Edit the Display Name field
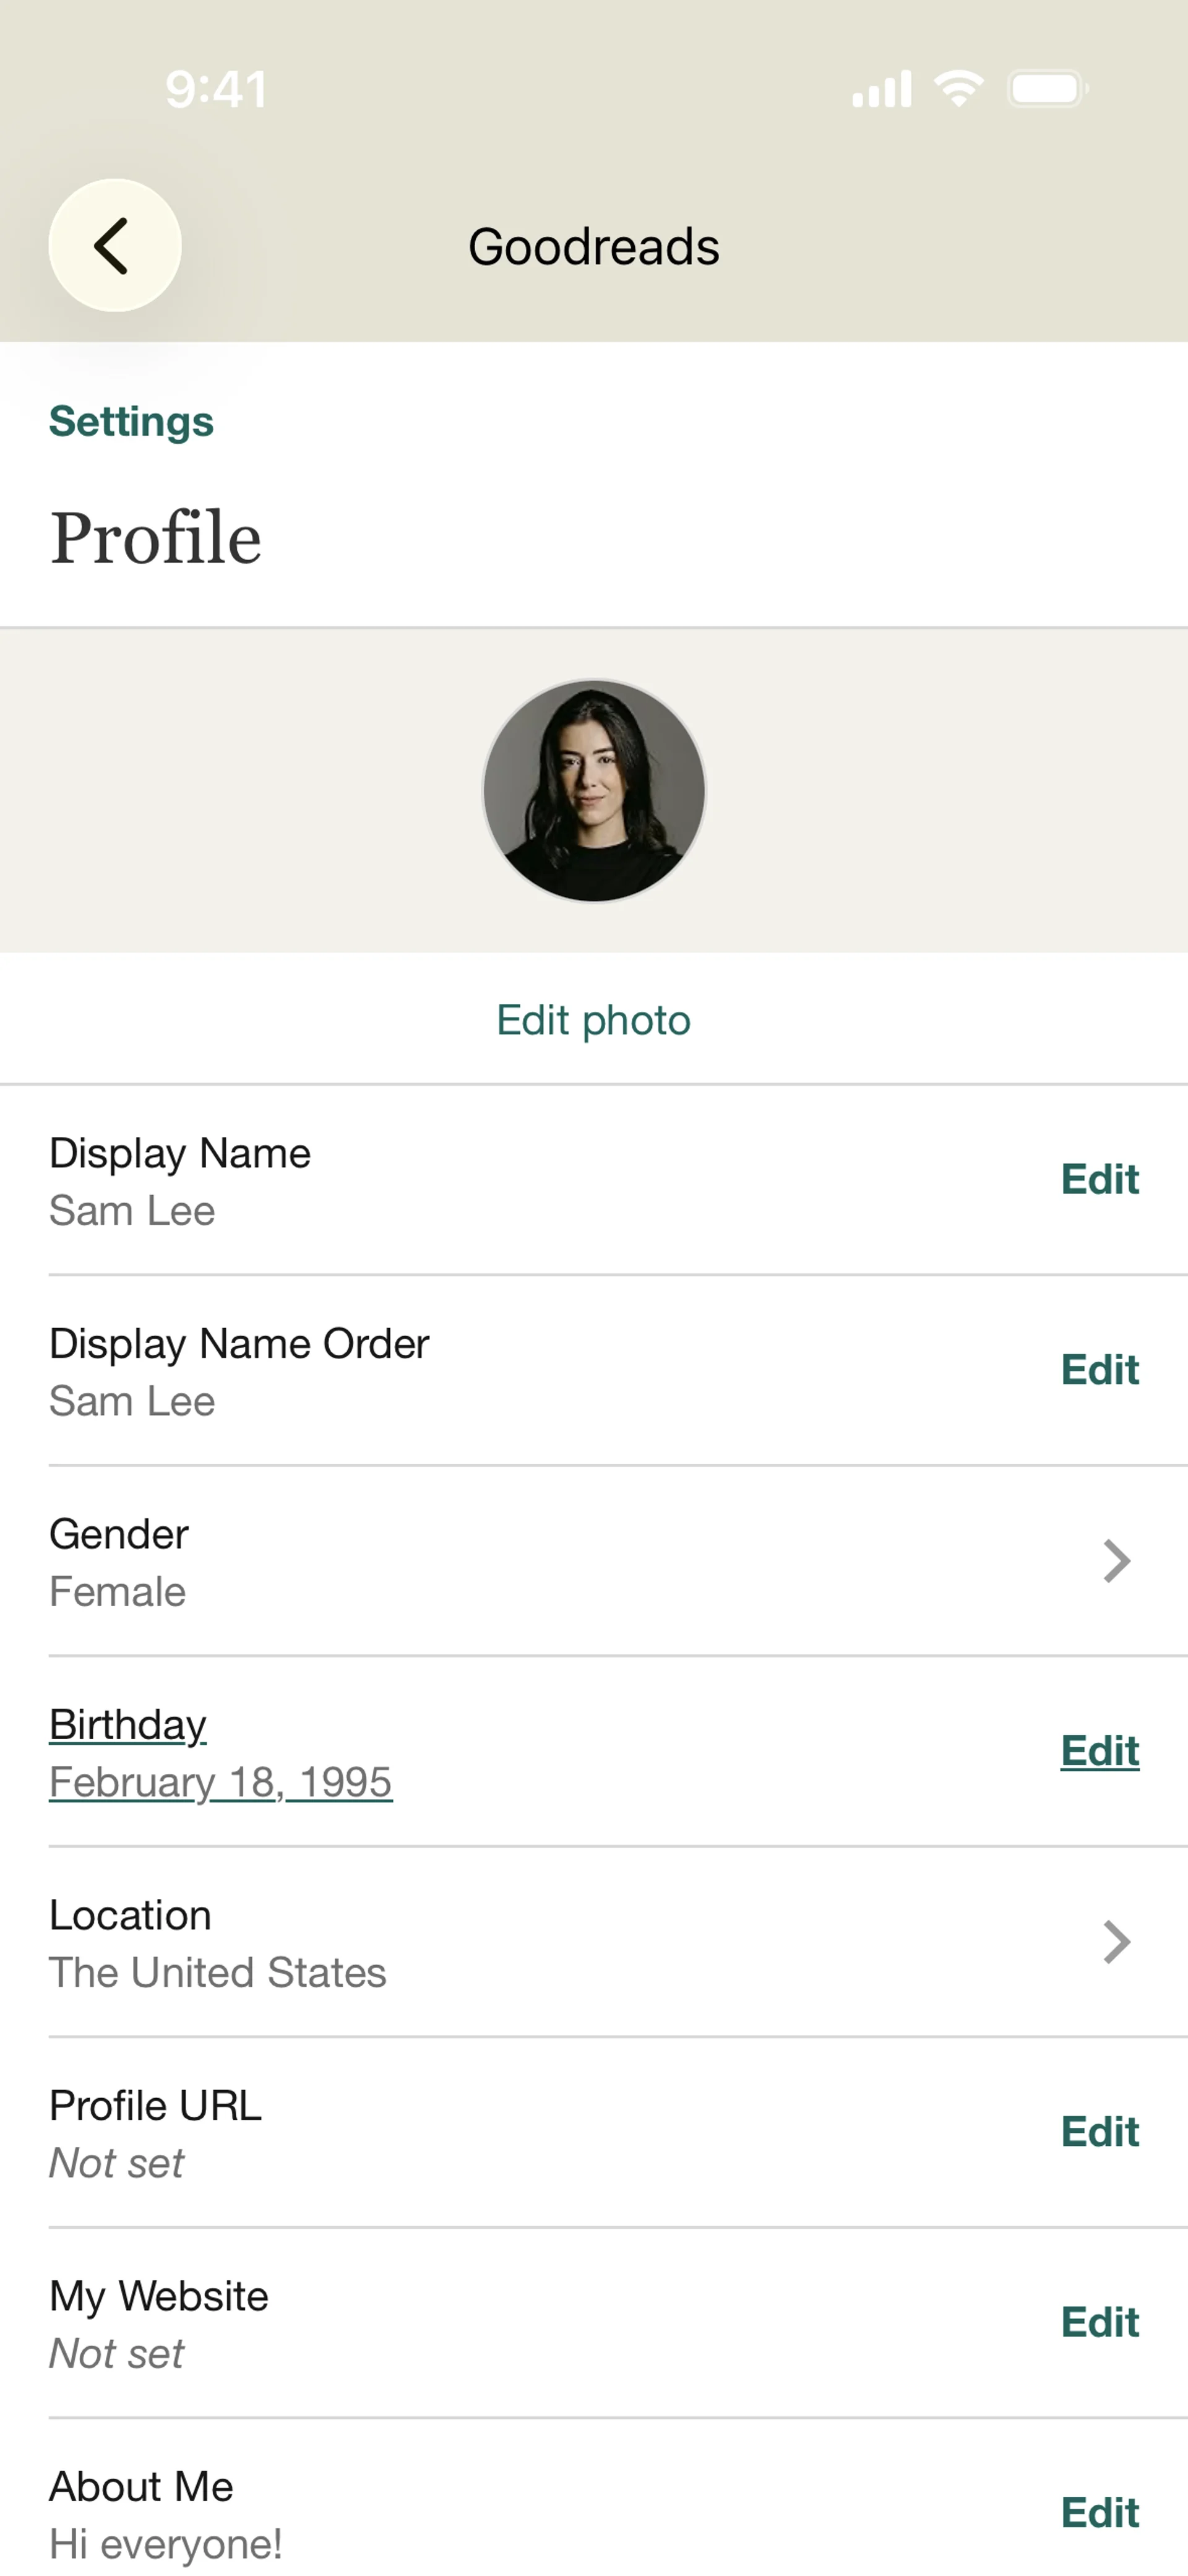The image size is (1188, 2576). 1099,1179
